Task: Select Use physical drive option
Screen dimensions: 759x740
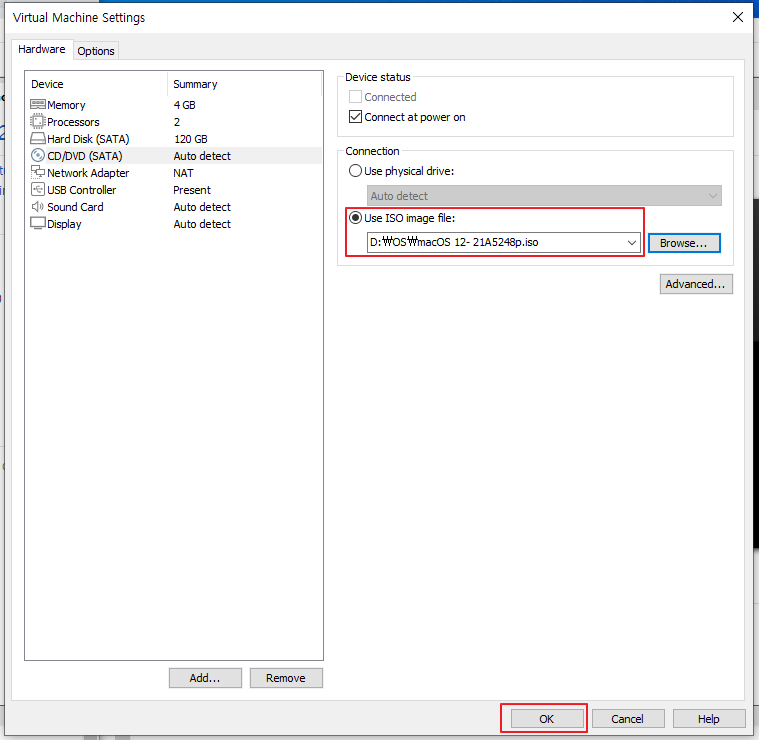Action: [x=355, y=171]
